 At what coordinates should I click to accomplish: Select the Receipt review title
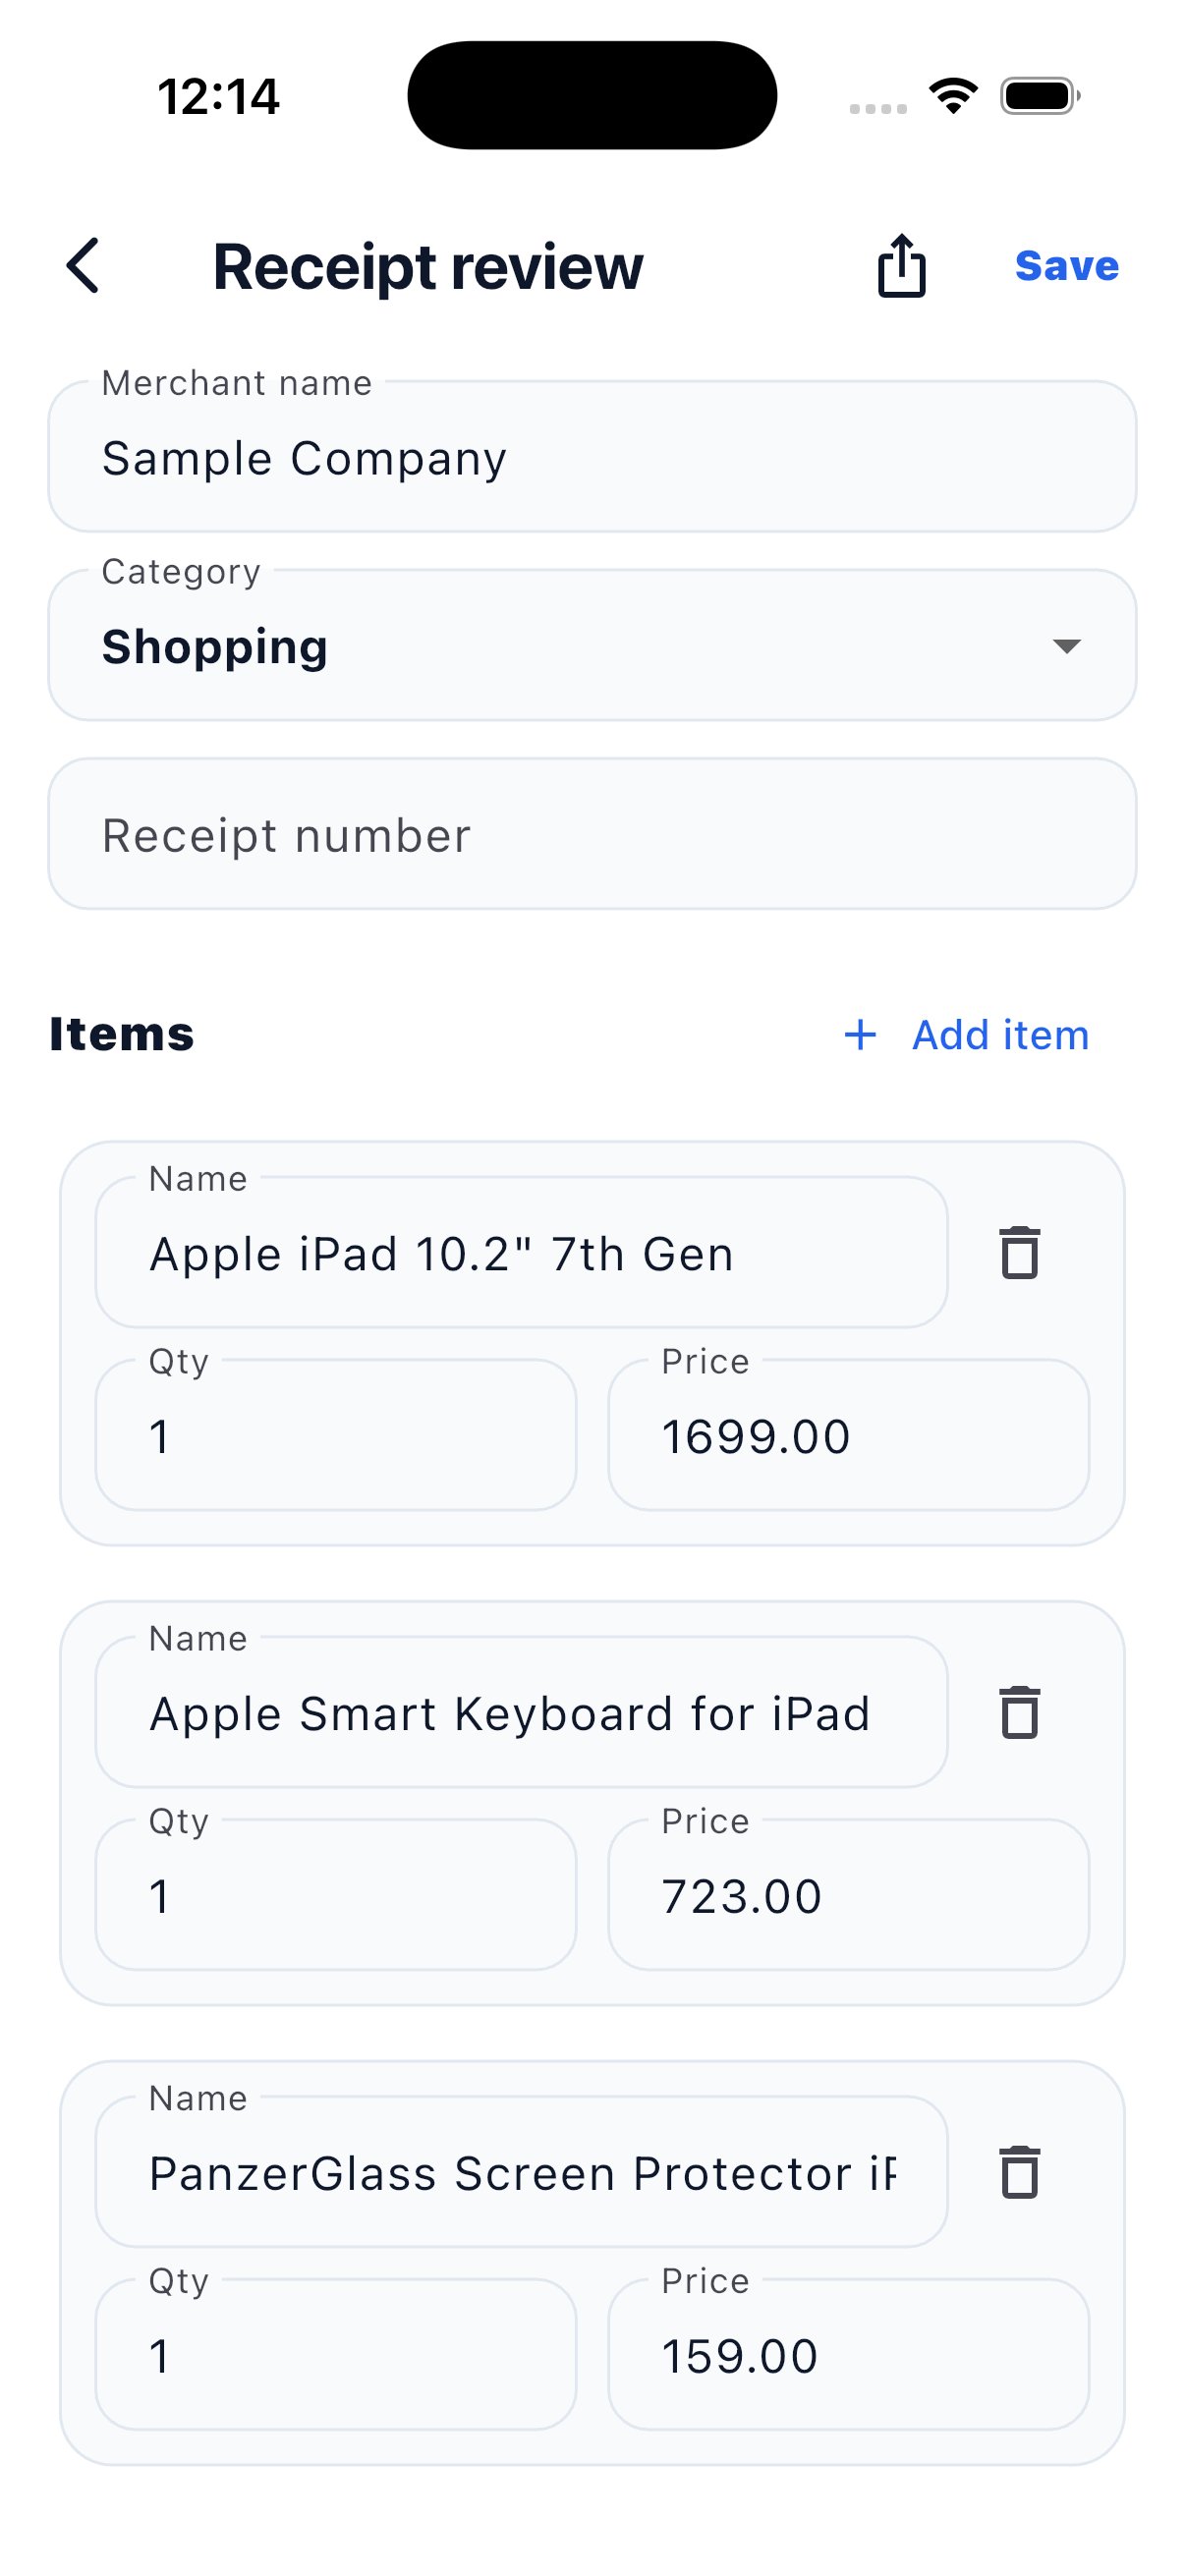pos(427,266)
